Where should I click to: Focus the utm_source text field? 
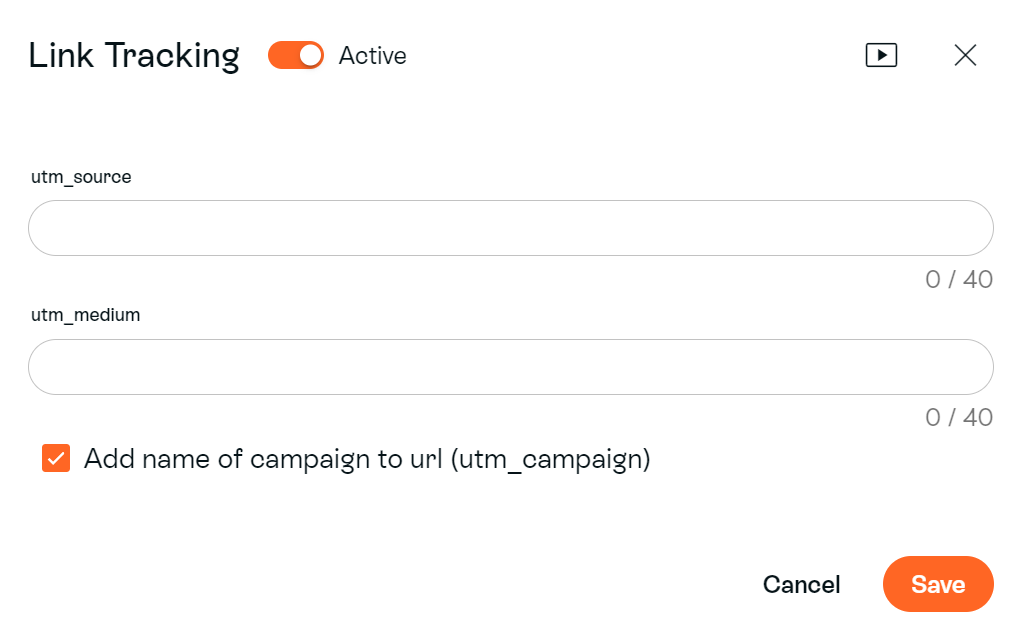coord(511,228)
